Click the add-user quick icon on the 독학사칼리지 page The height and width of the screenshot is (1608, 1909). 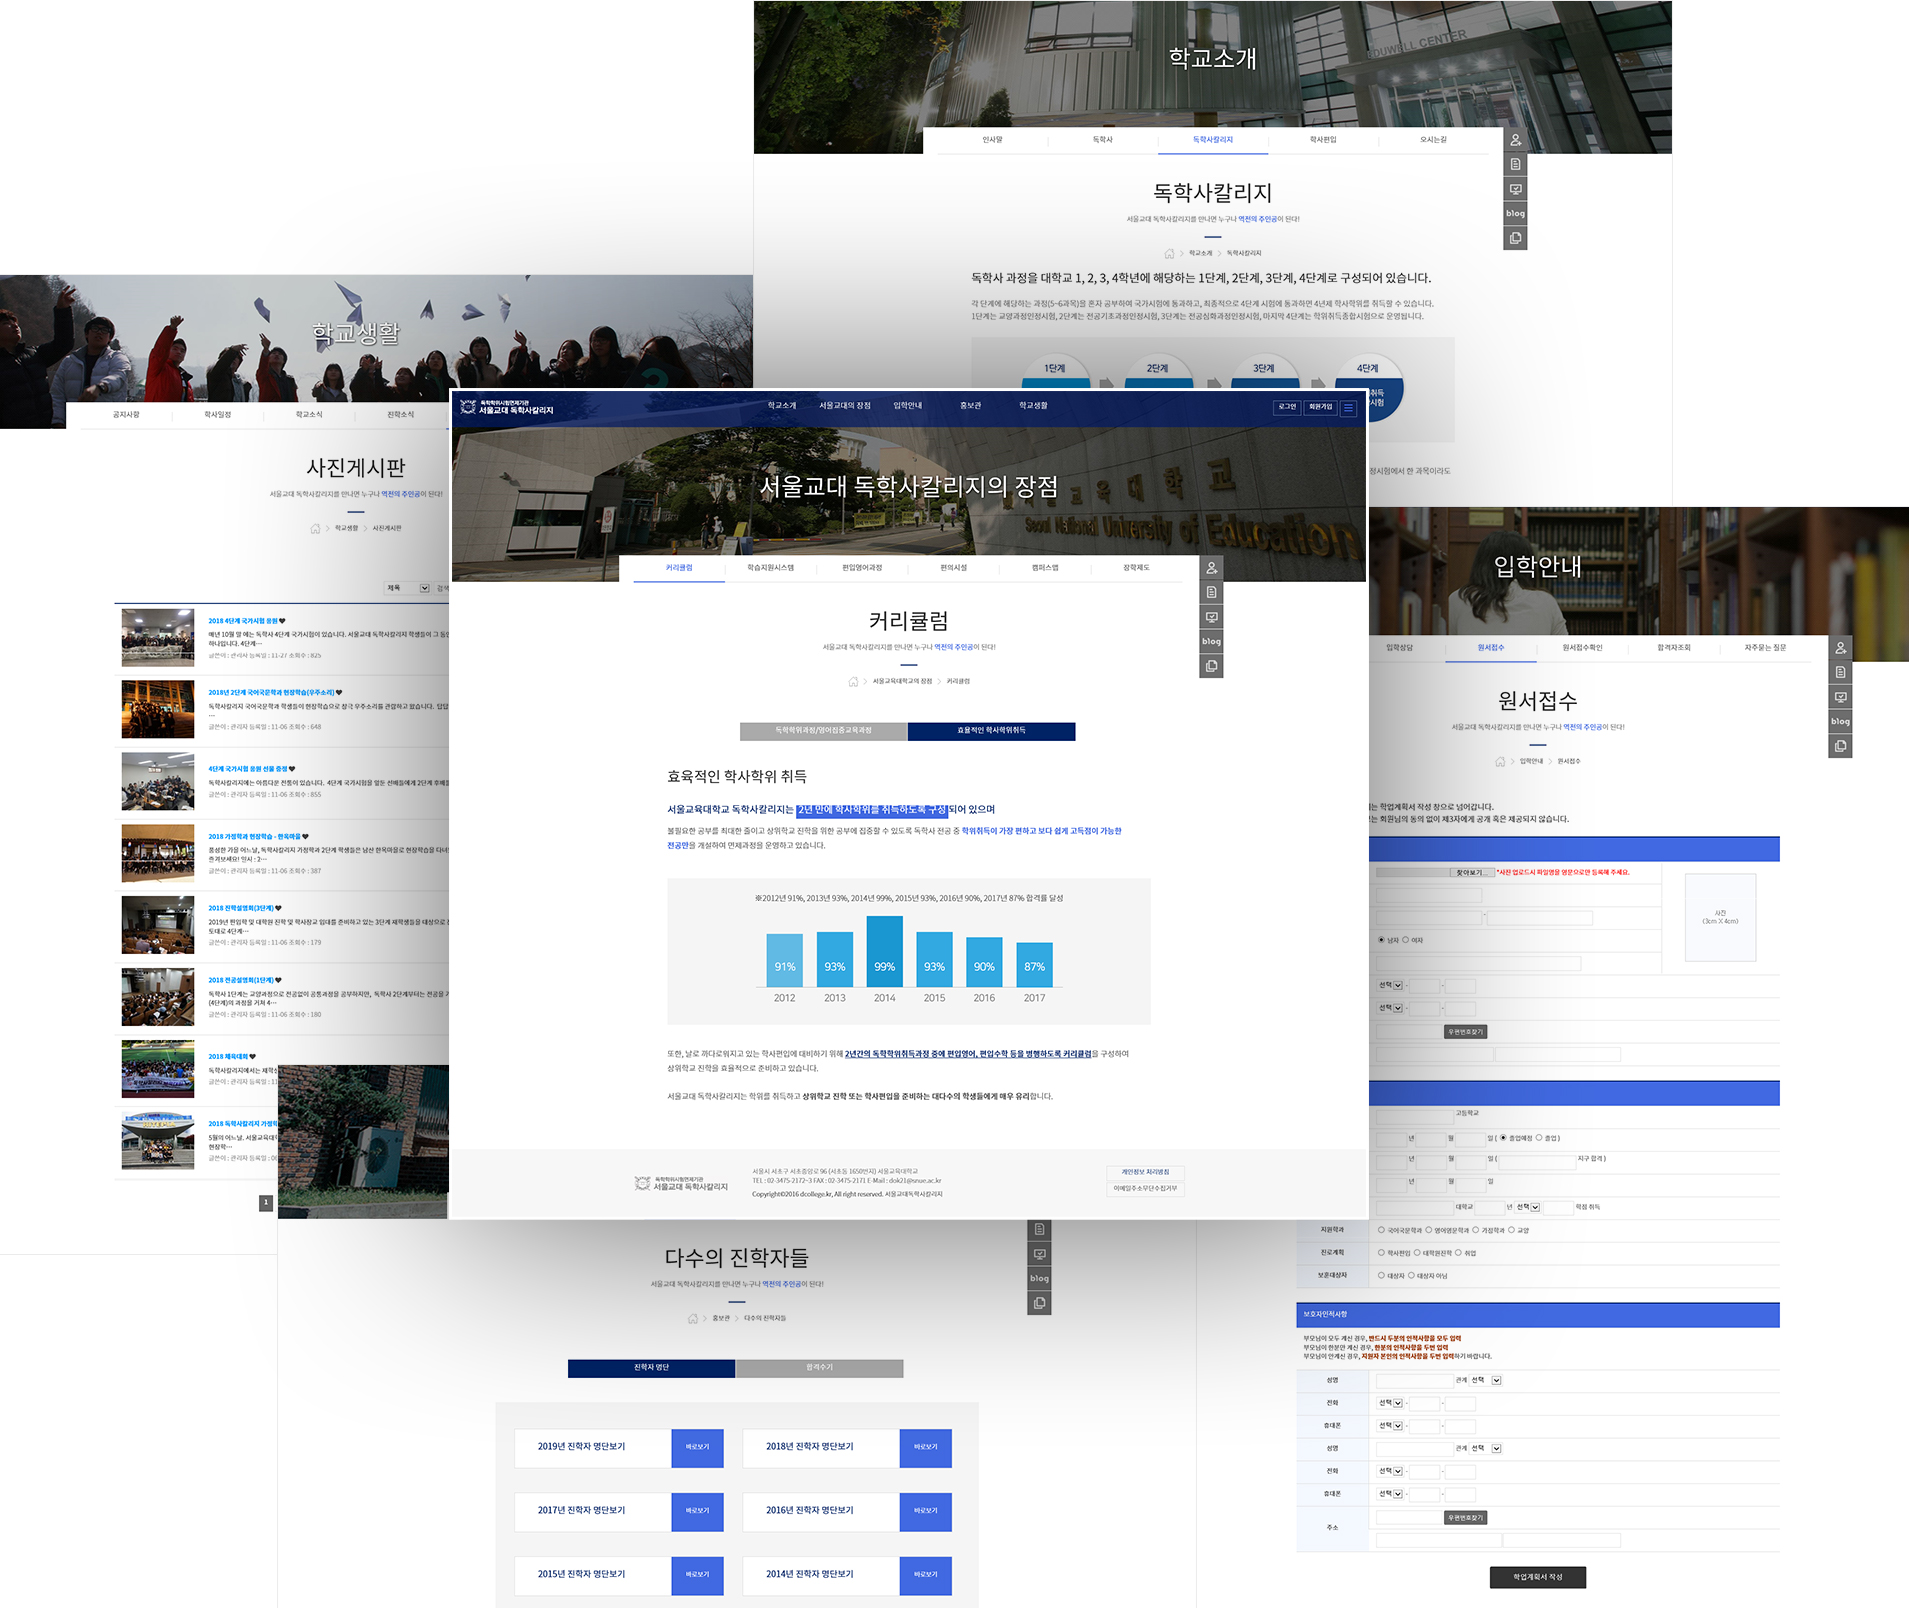tap(1515, 140)
